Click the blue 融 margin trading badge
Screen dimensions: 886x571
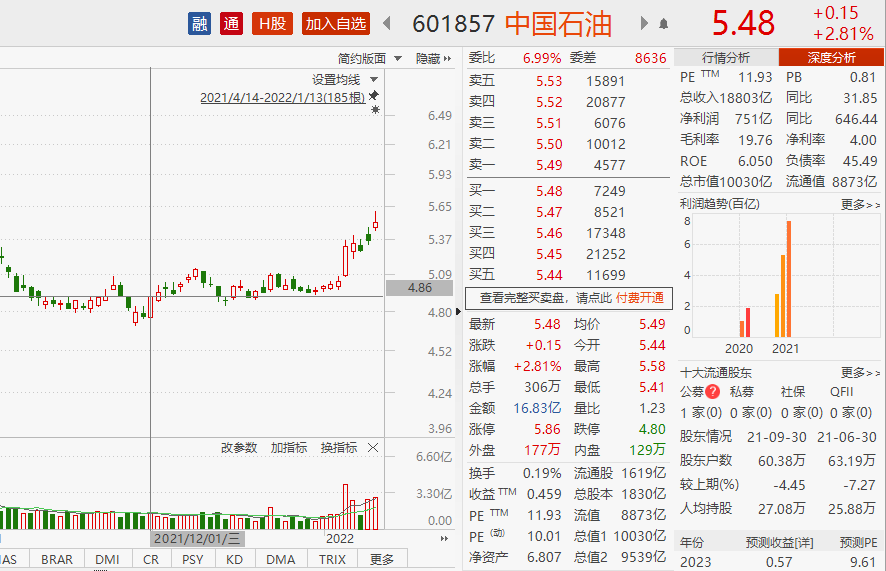199,24
